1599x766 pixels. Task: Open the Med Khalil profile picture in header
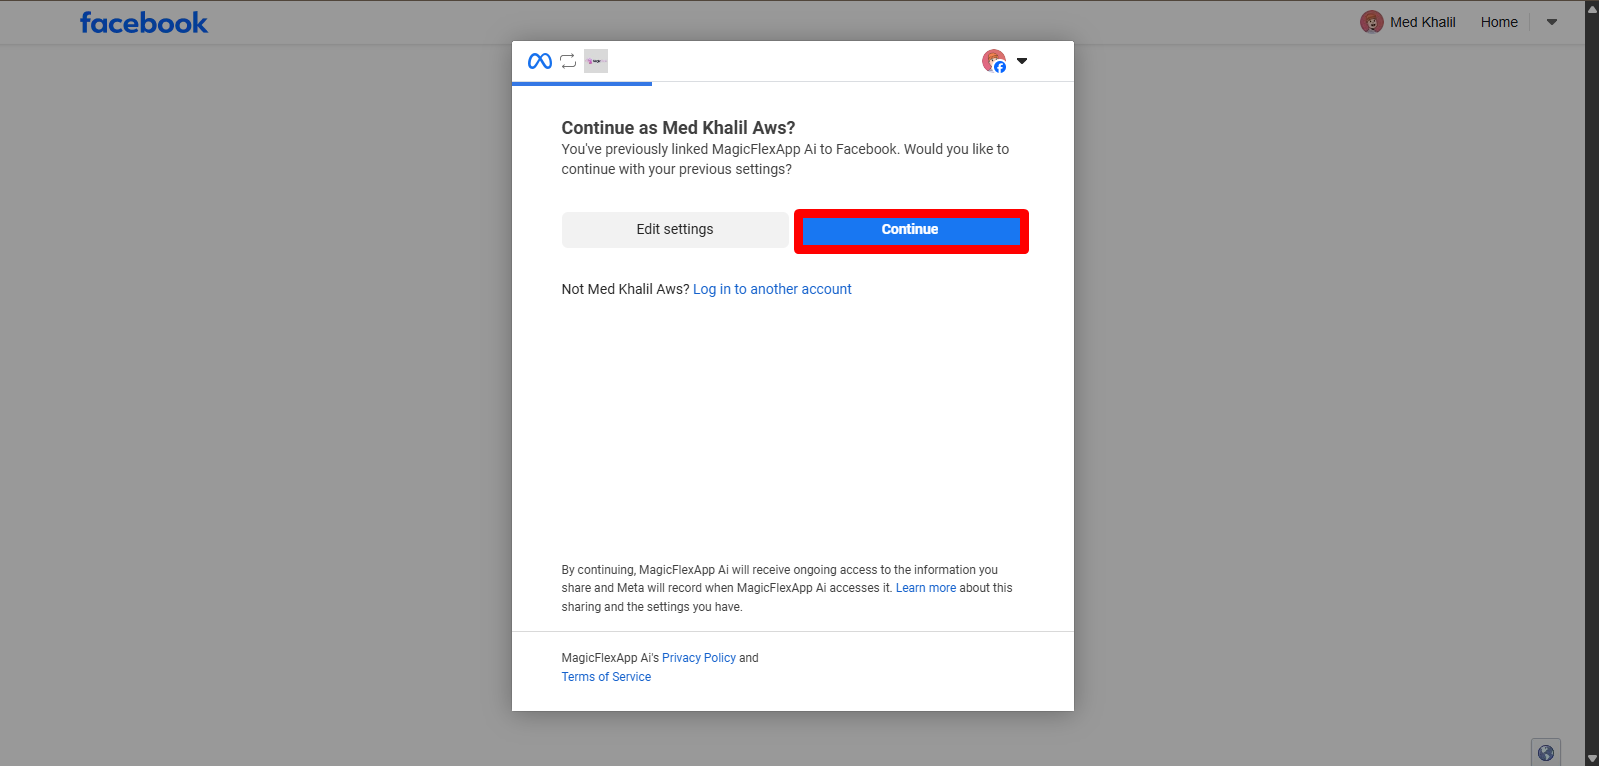[1372, 22]
